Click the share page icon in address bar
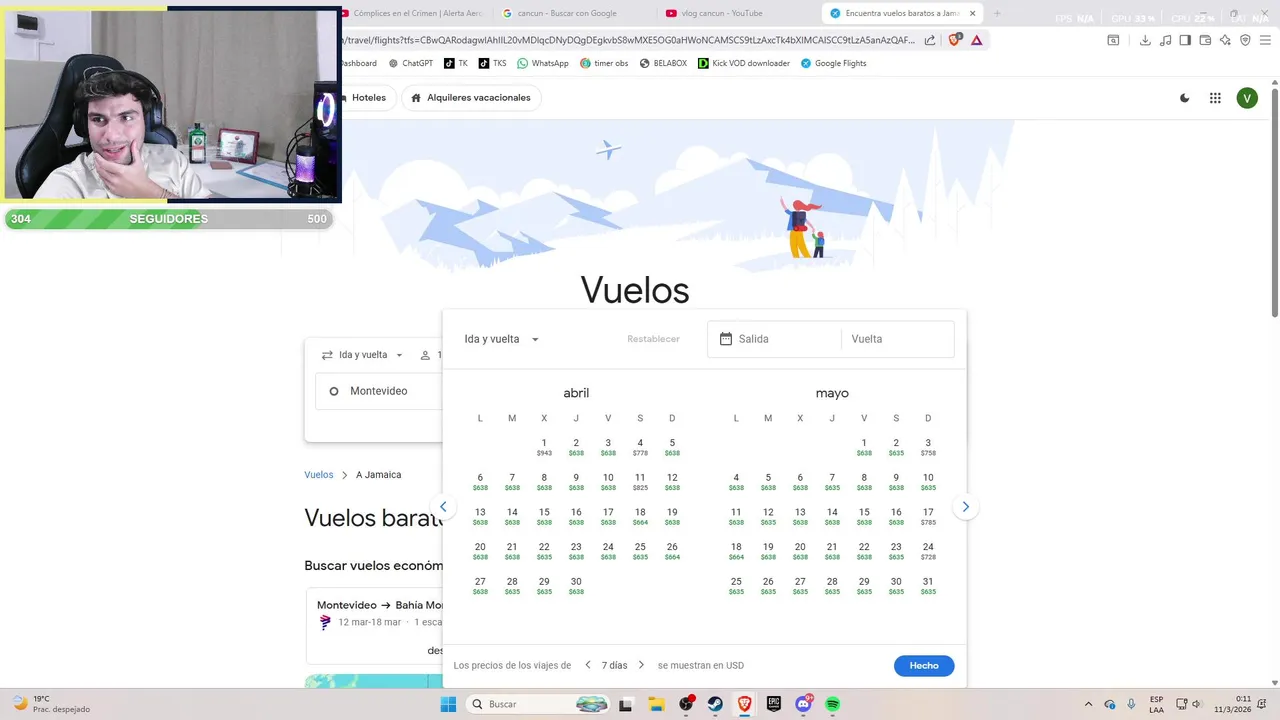The image size is (1280, 720). click(x=930, y=40)
